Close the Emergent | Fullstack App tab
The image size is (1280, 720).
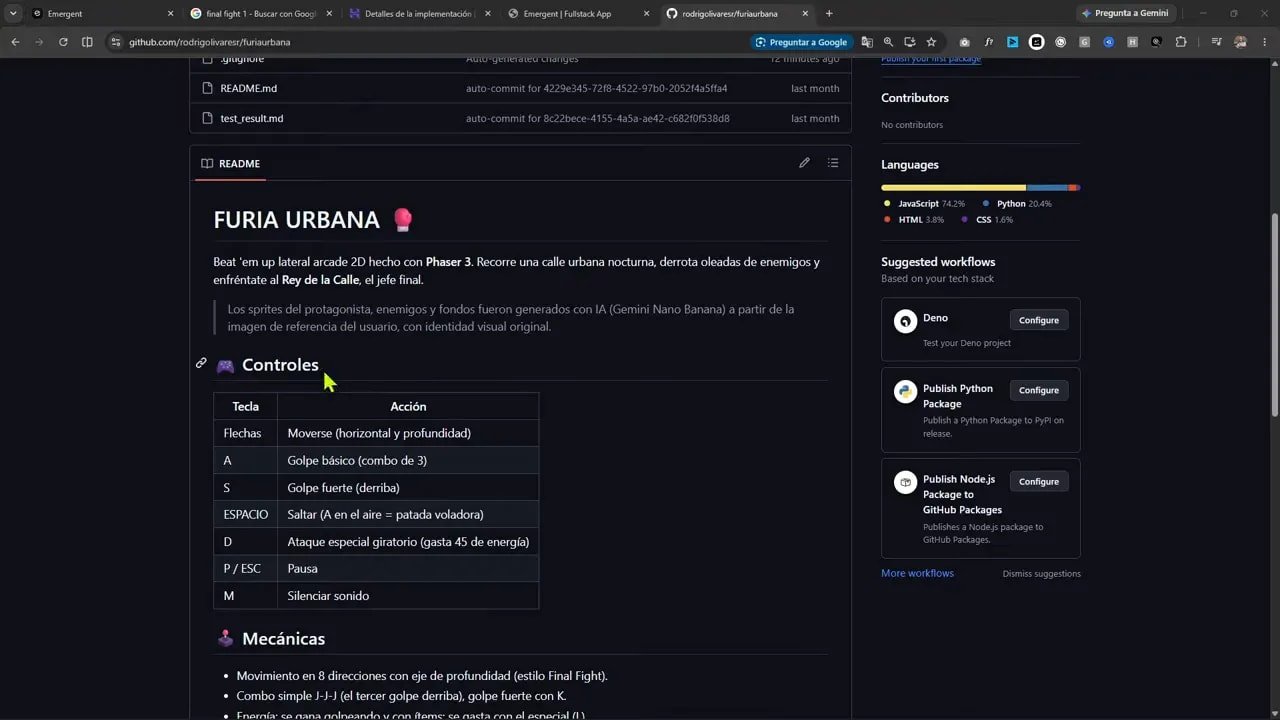(x=646, y=14)
